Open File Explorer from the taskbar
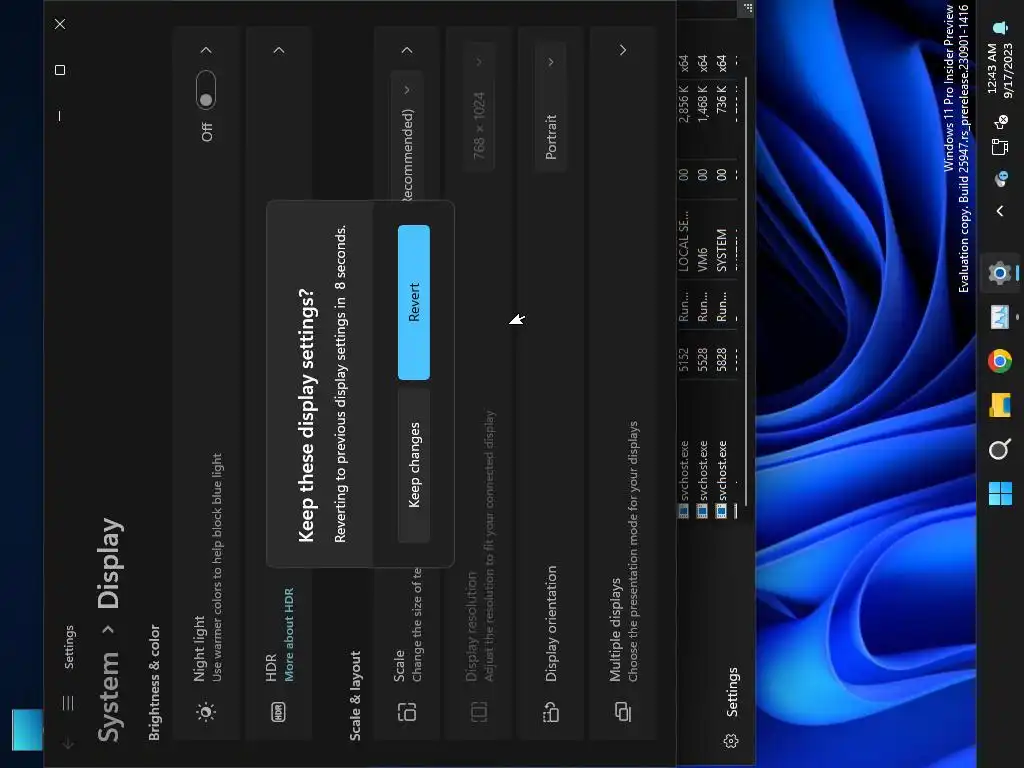Screen dimensions: 1024x768 click(x=1000, y=405)
